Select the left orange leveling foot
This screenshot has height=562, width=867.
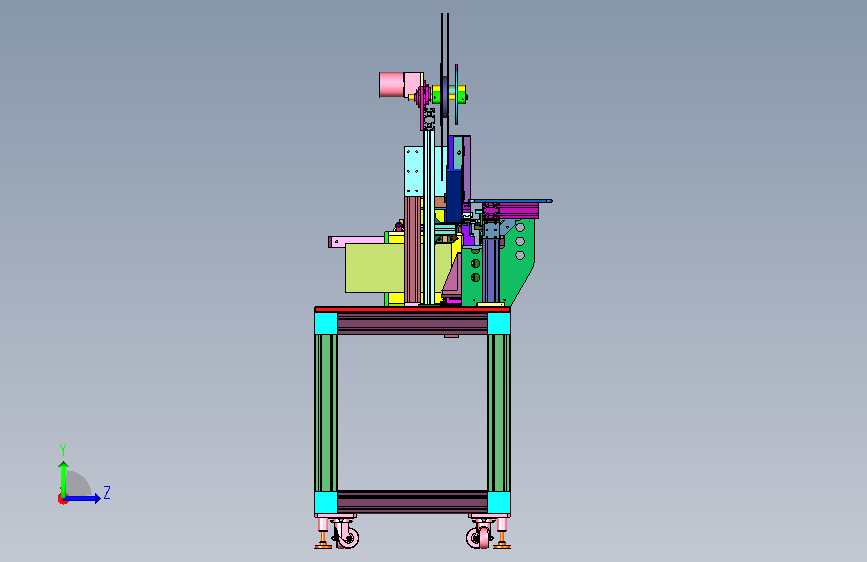click(x=323, y=539)
